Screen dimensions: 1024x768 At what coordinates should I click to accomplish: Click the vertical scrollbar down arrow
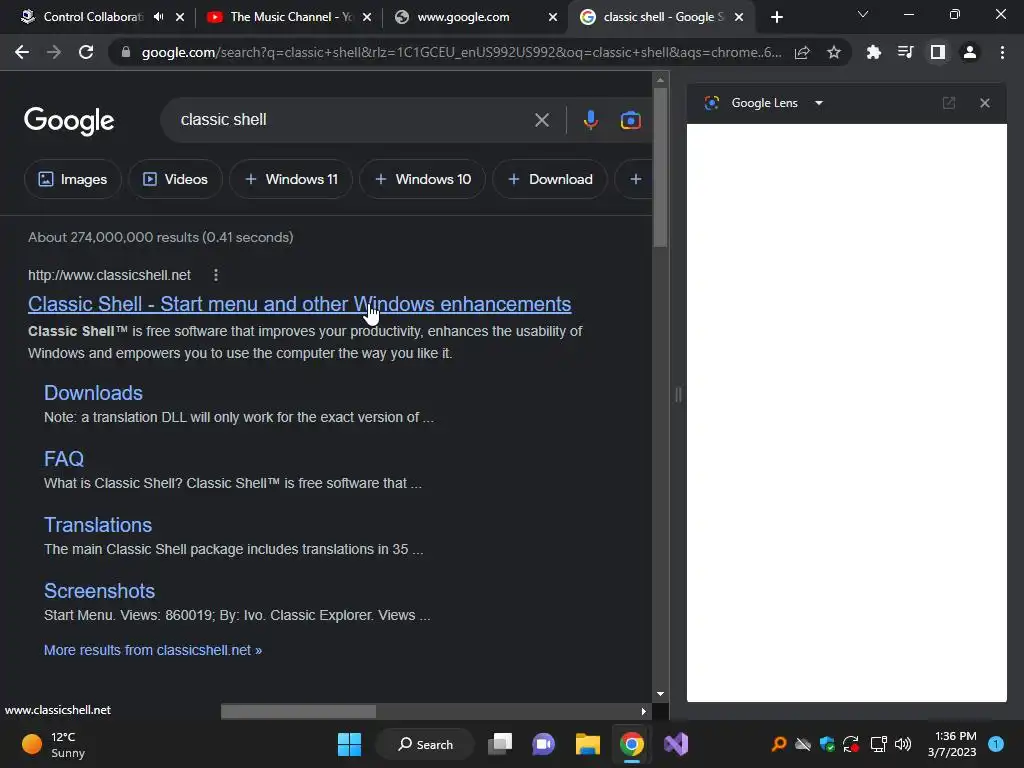click(660, 694)
